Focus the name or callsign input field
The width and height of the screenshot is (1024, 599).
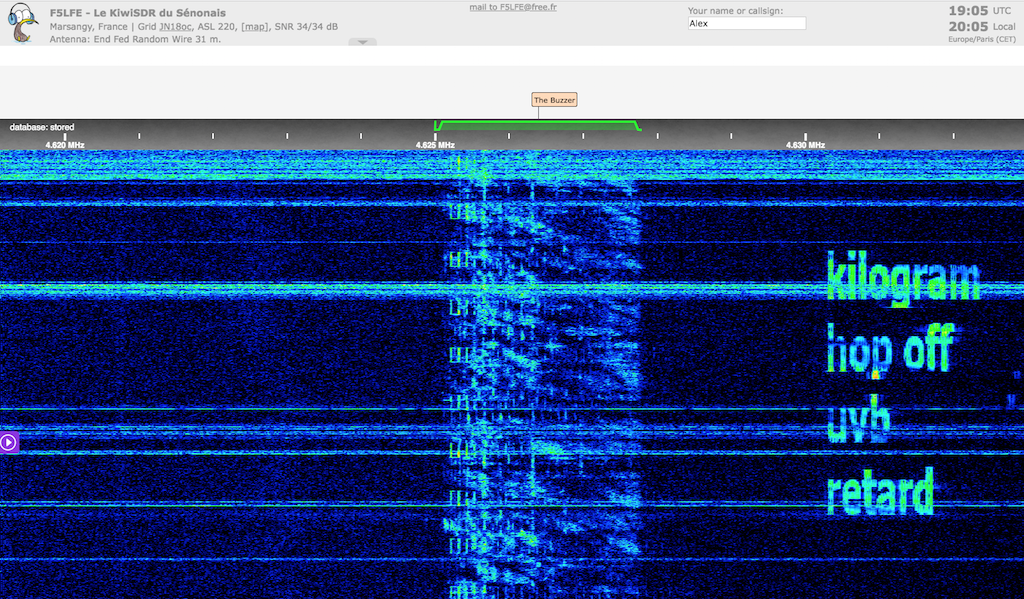pos(746,23)
